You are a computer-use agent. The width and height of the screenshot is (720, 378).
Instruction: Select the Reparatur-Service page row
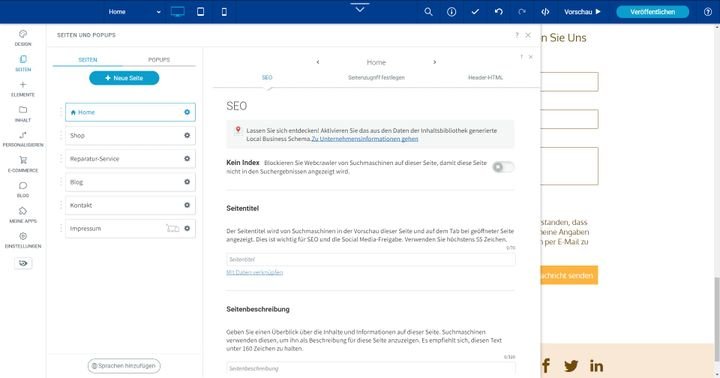[x=130, y=158]
